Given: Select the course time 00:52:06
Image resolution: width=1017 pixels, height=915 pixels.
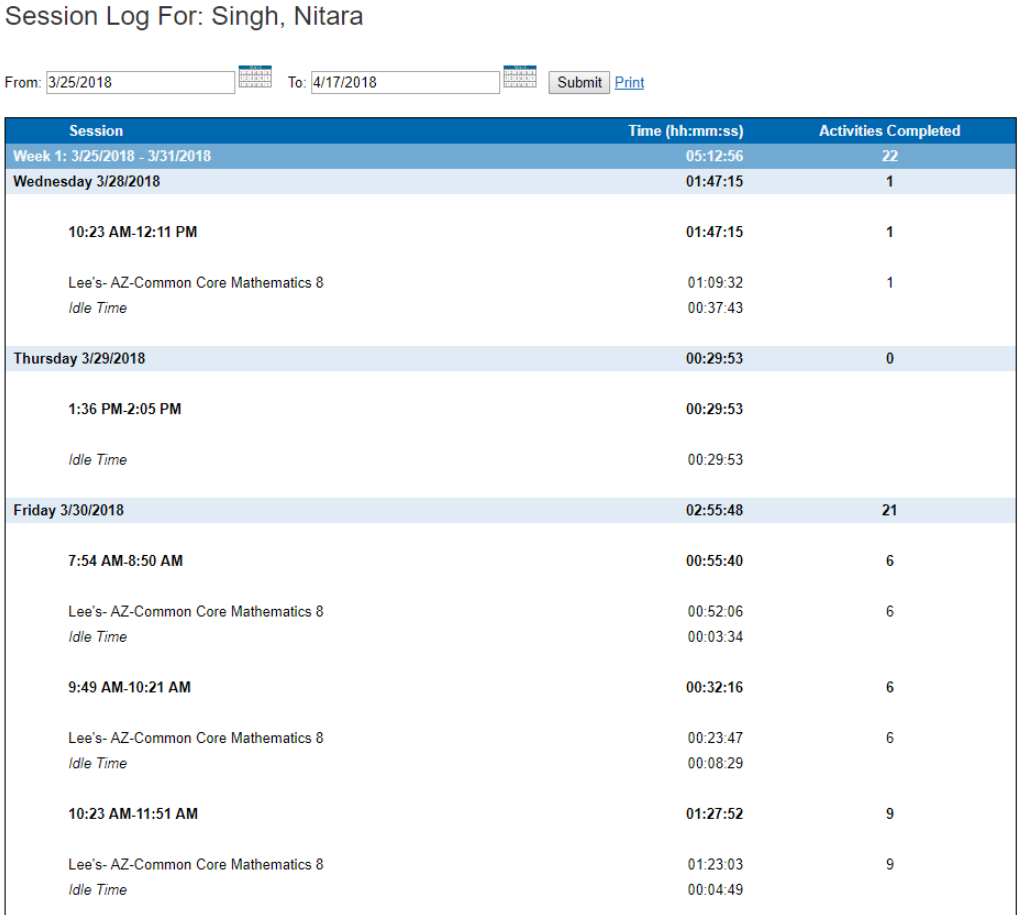Looking at the screenshot, I should tap(715, 611).
